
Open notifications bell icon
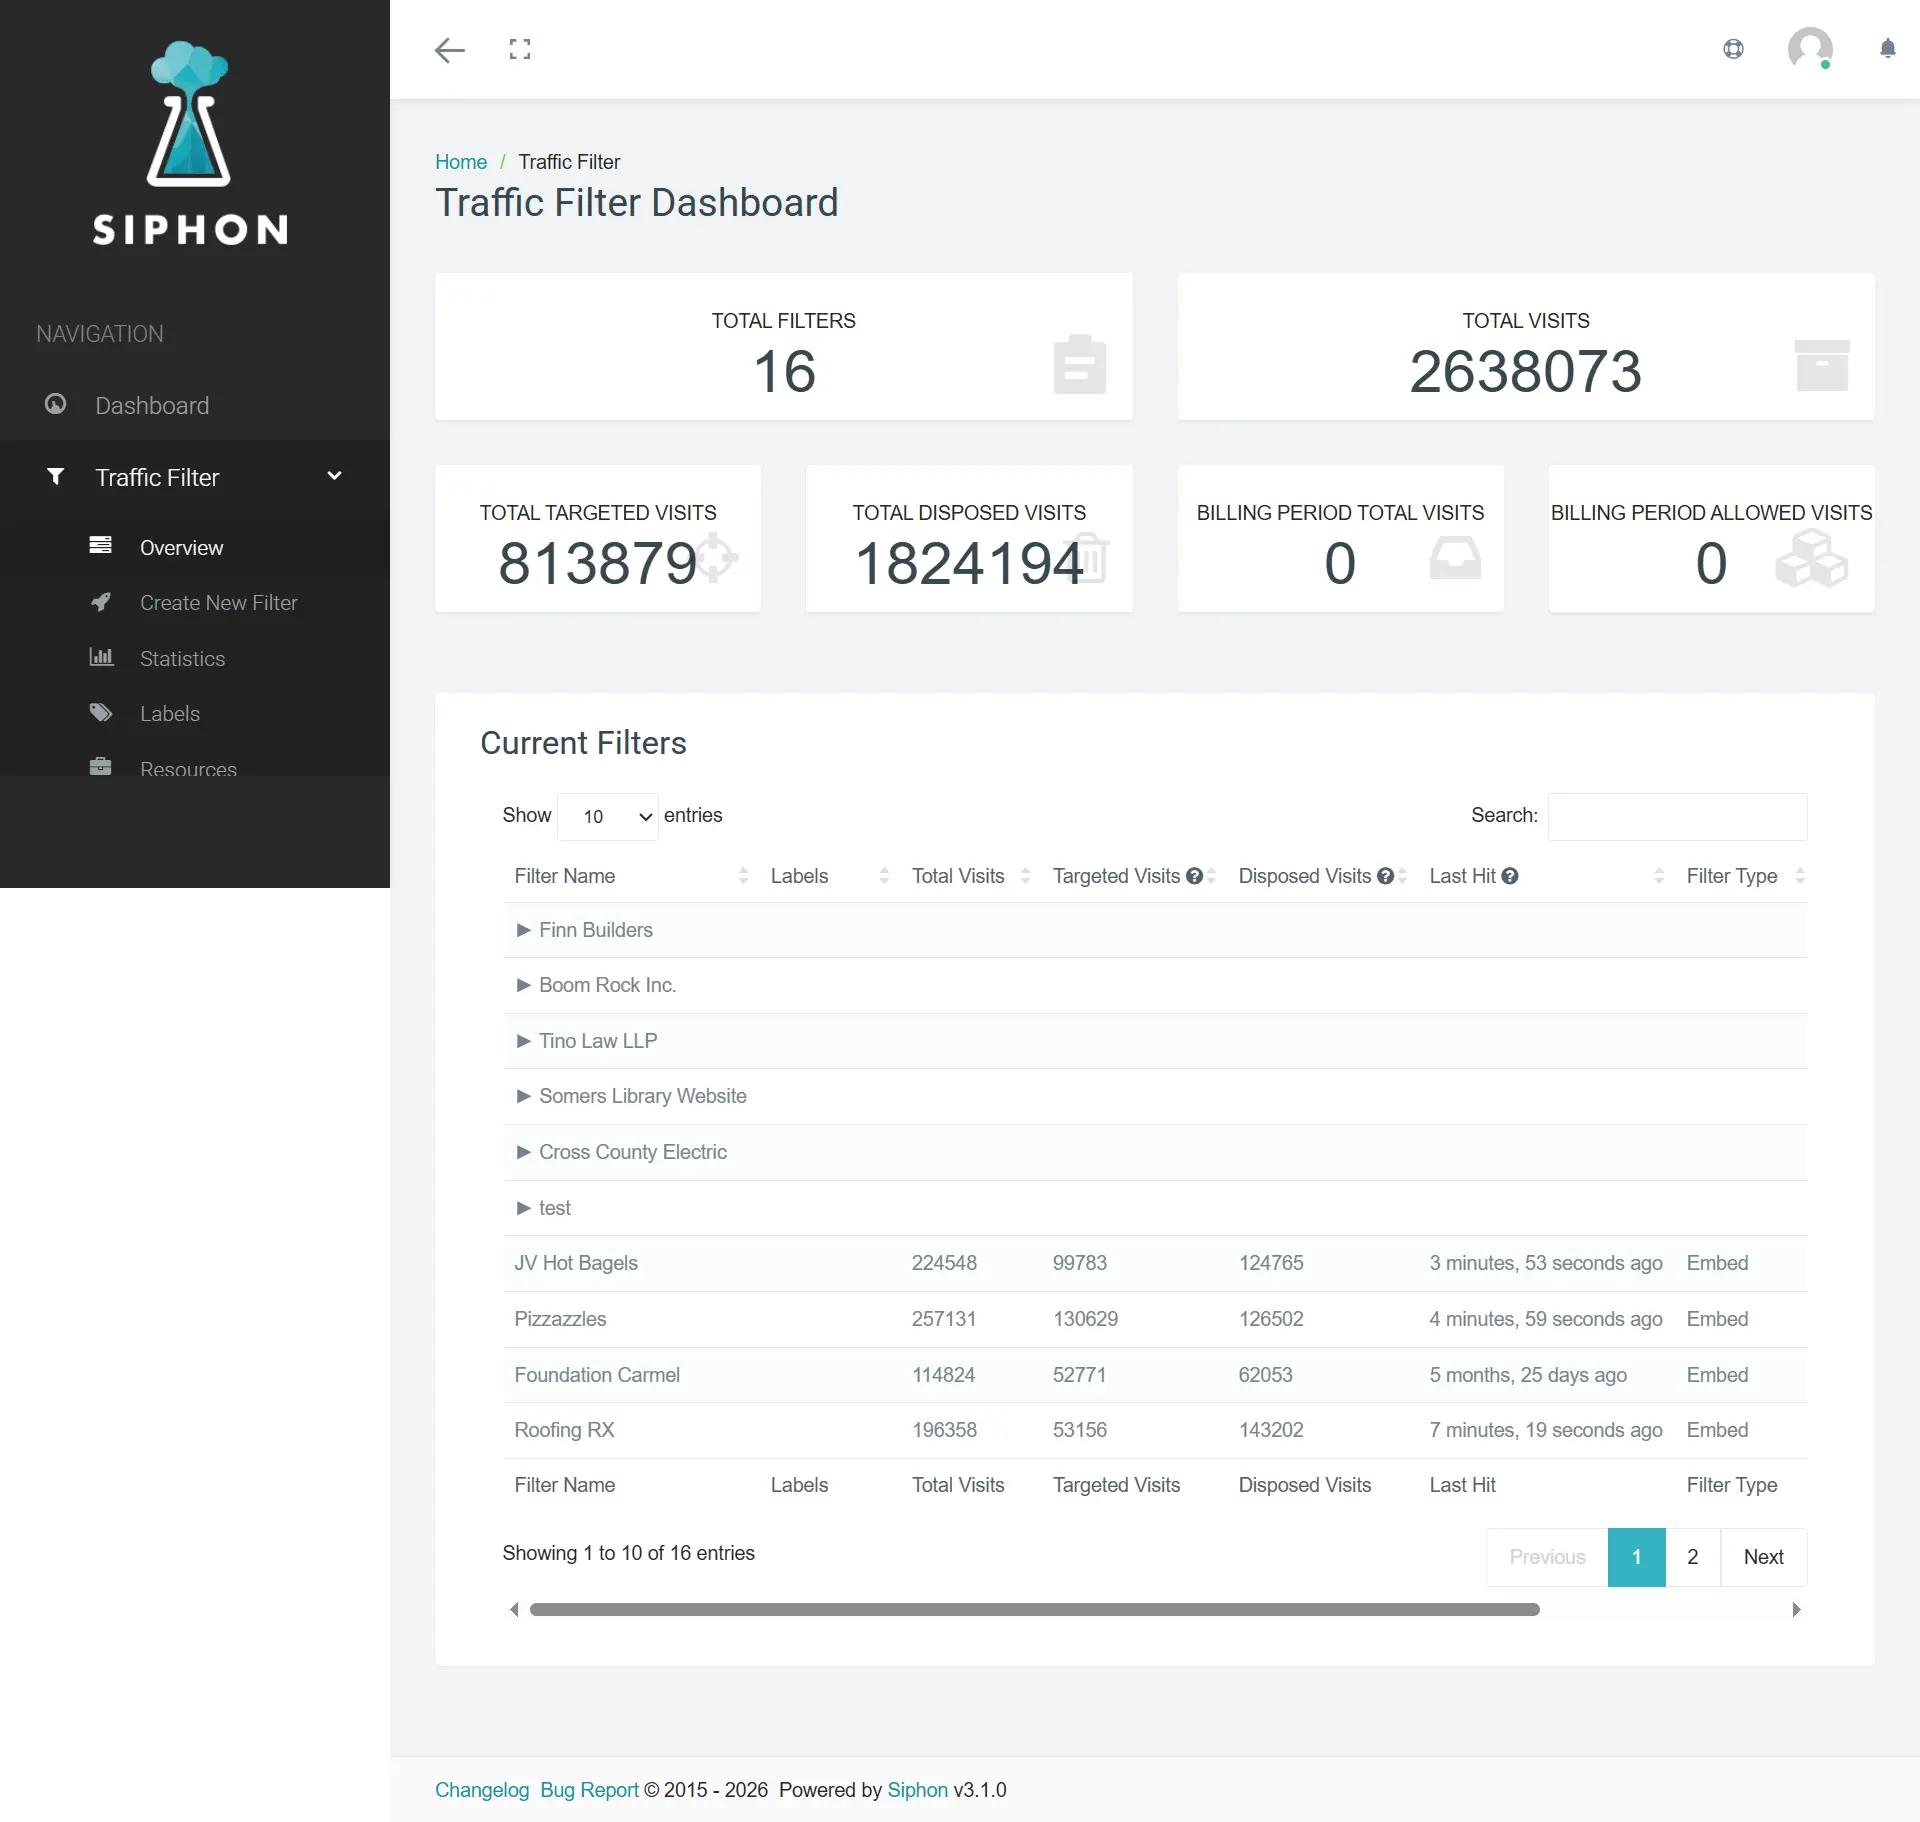pos(1888,49)
